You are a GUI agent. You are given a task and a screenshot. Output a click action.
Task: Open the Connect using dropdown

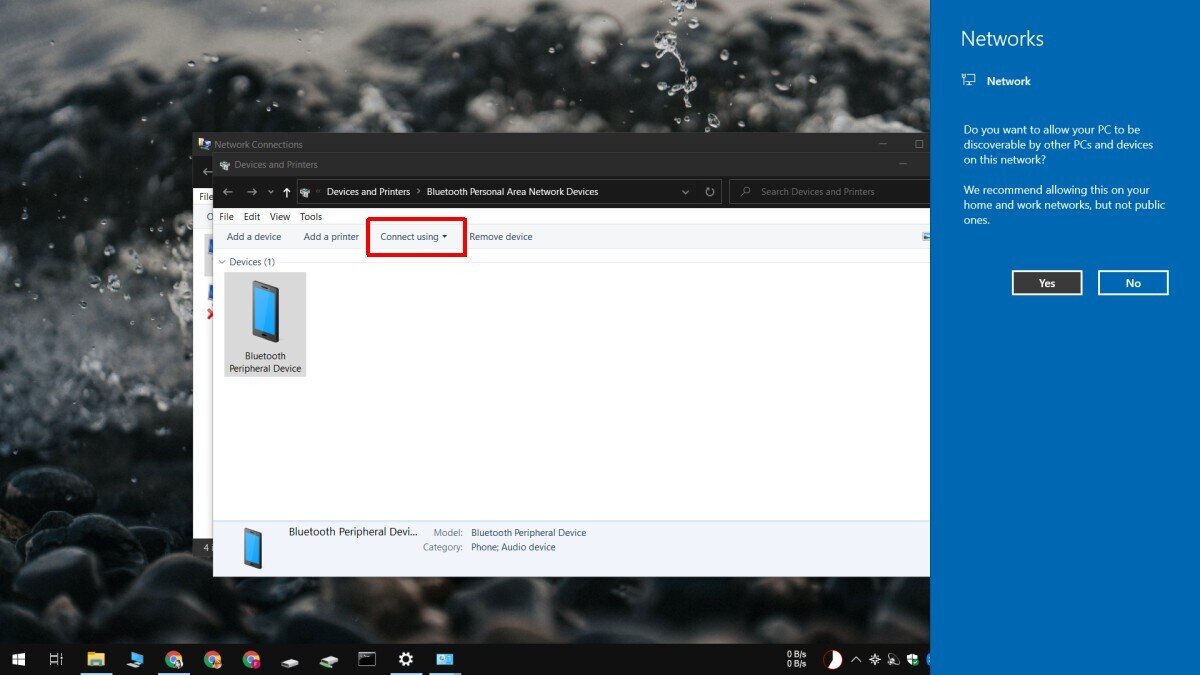coord(414,236)
